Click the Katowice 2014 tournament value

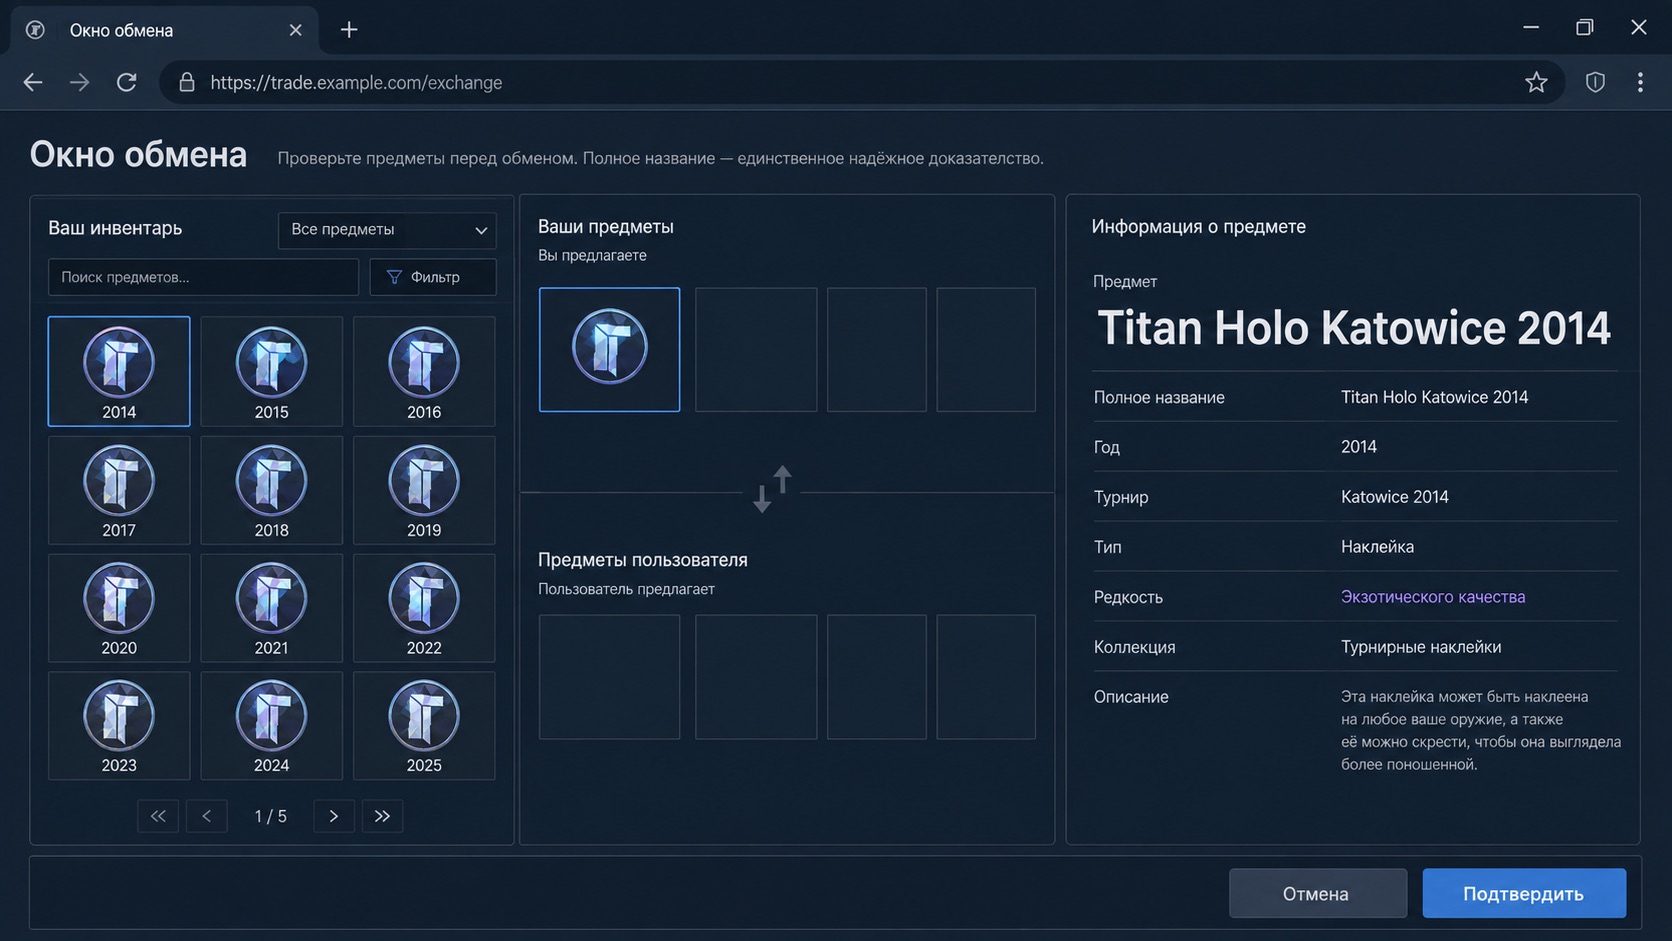1394,497
